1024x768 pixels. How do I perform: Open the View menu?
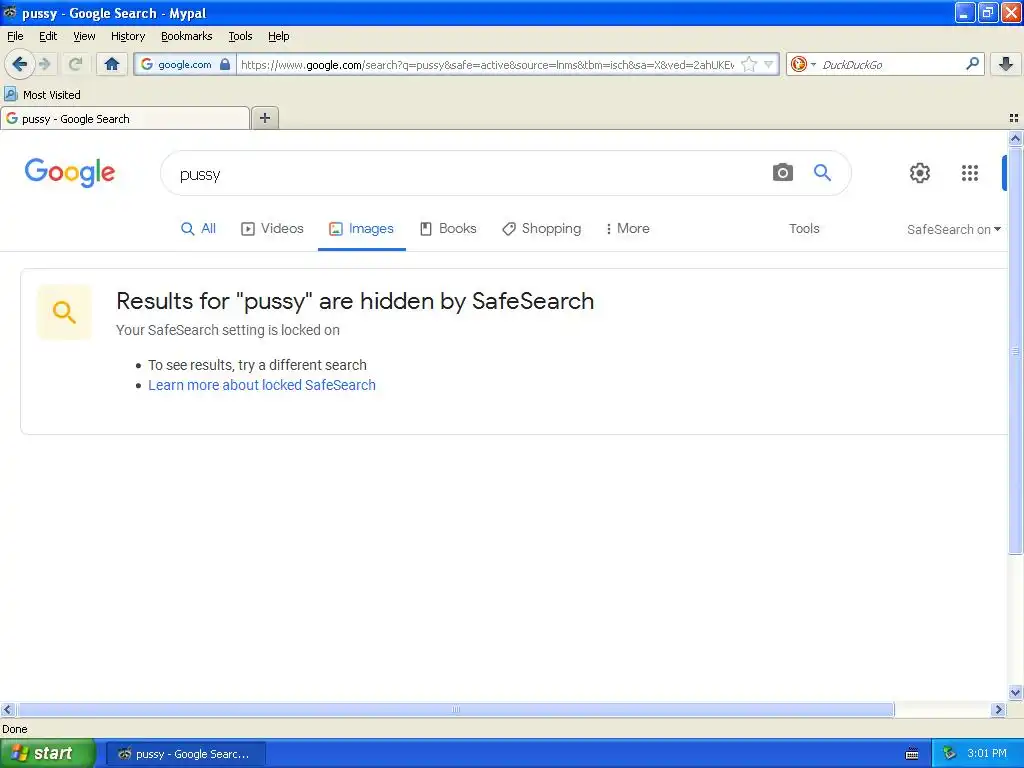84,36
